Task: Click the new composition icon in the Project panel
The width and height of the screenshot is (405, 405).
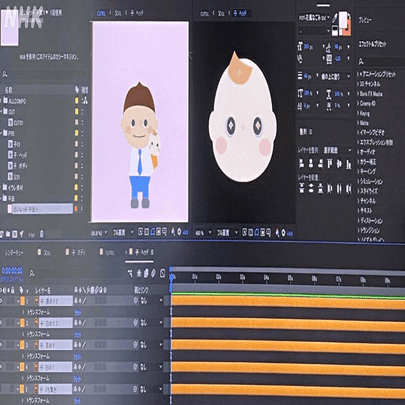Action: click(15, 234)
